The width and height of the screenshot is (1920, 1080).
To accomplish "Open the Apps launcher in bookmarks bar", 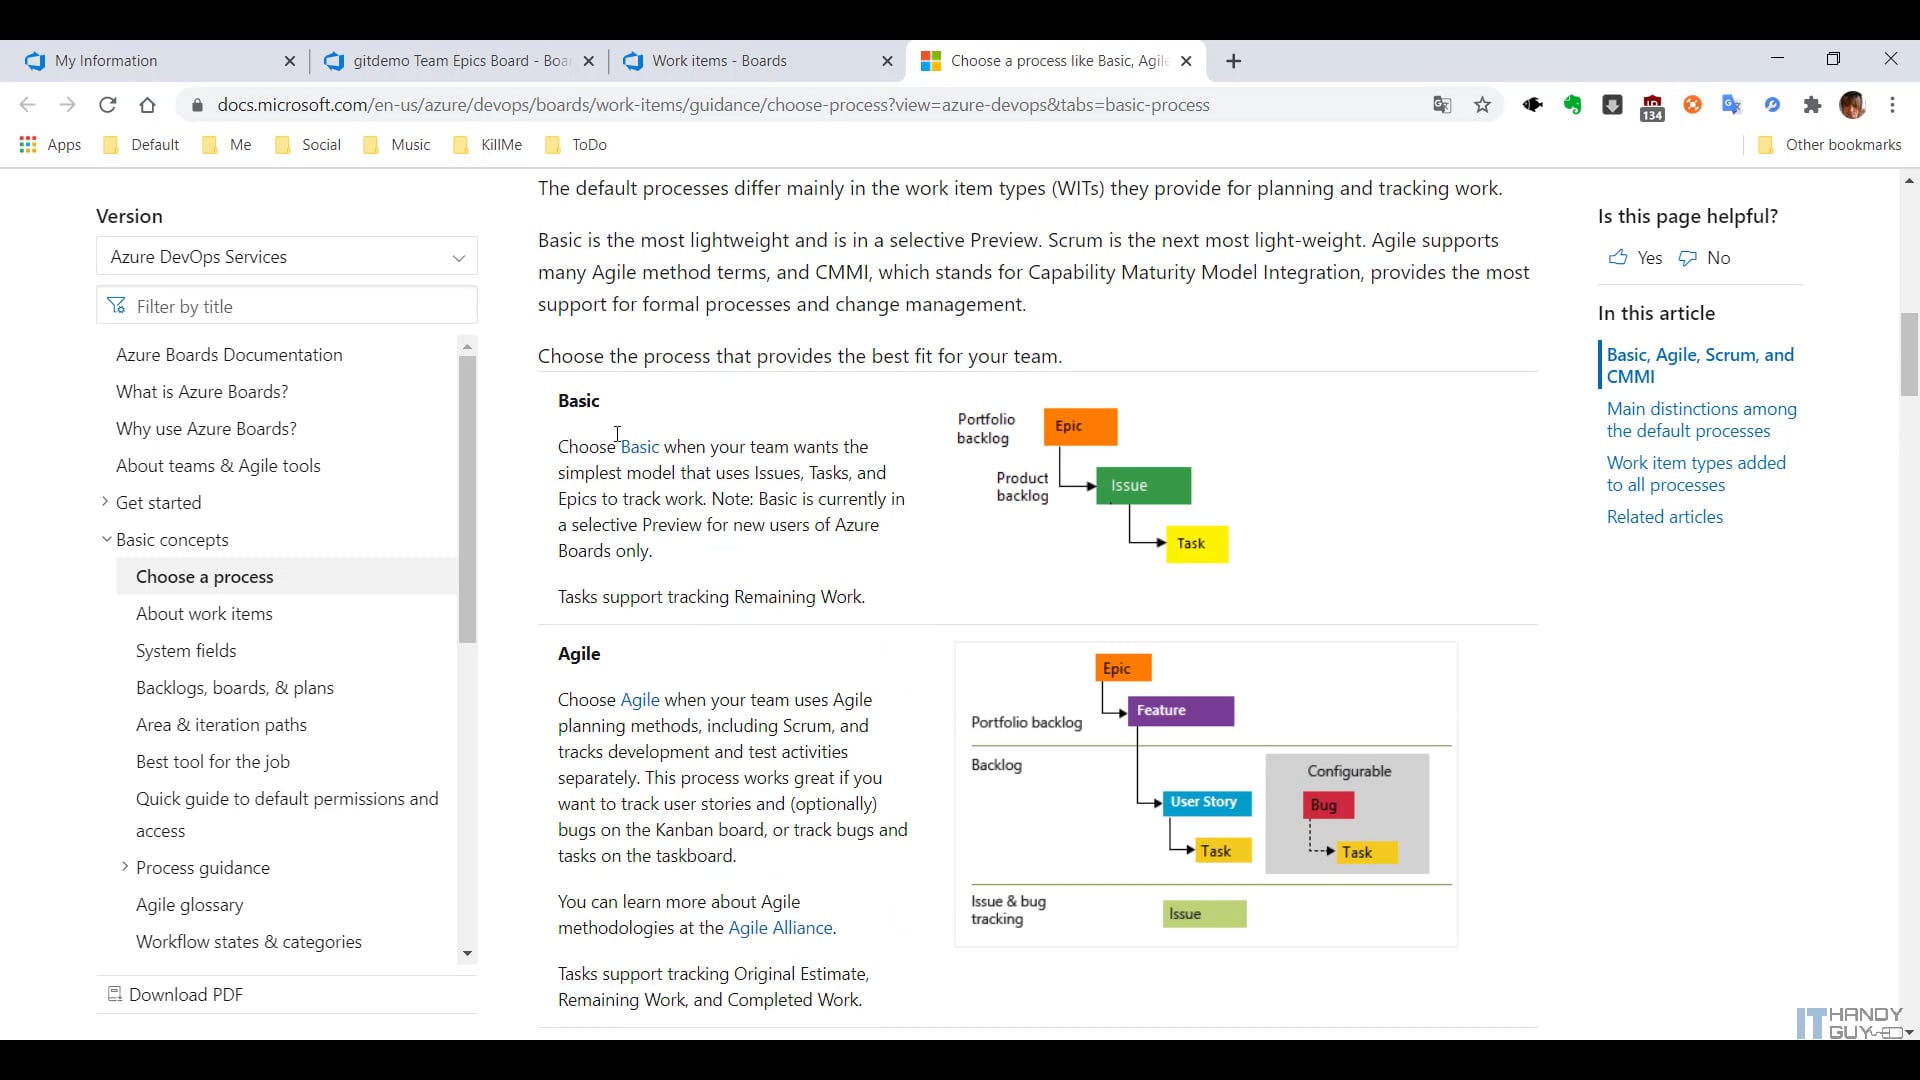I will coord(50,145).
